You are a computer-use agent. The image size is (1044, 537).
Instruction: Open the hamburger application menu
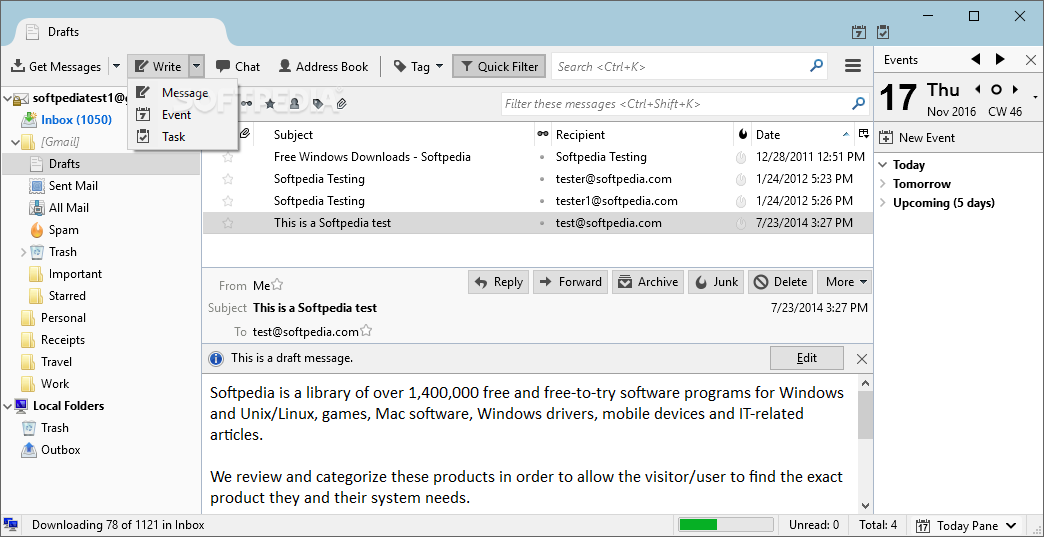tap(853, 66)
